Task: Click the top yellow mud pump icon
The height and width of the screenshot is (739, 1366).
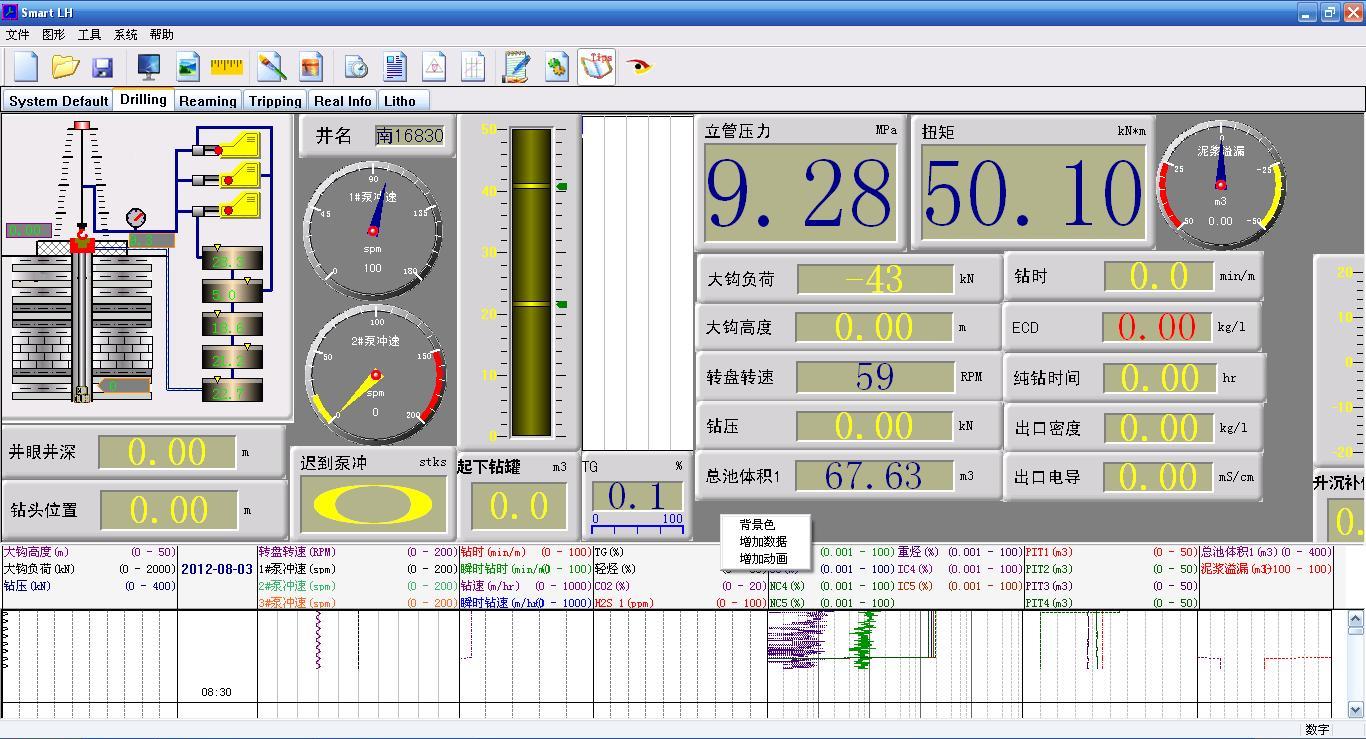Action: (240, 147)
